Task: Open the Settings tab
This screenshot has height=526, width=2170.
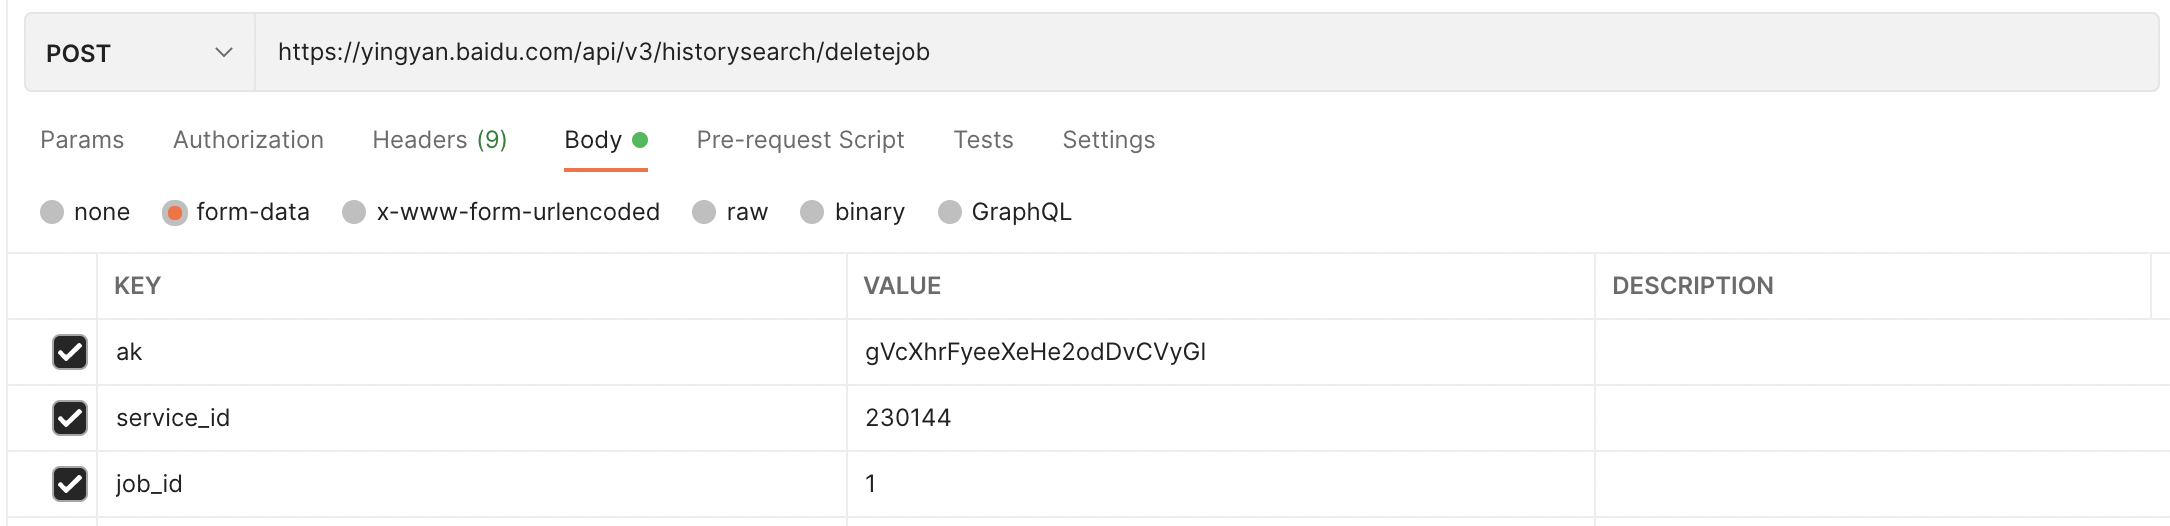Action: (1108, 140)
